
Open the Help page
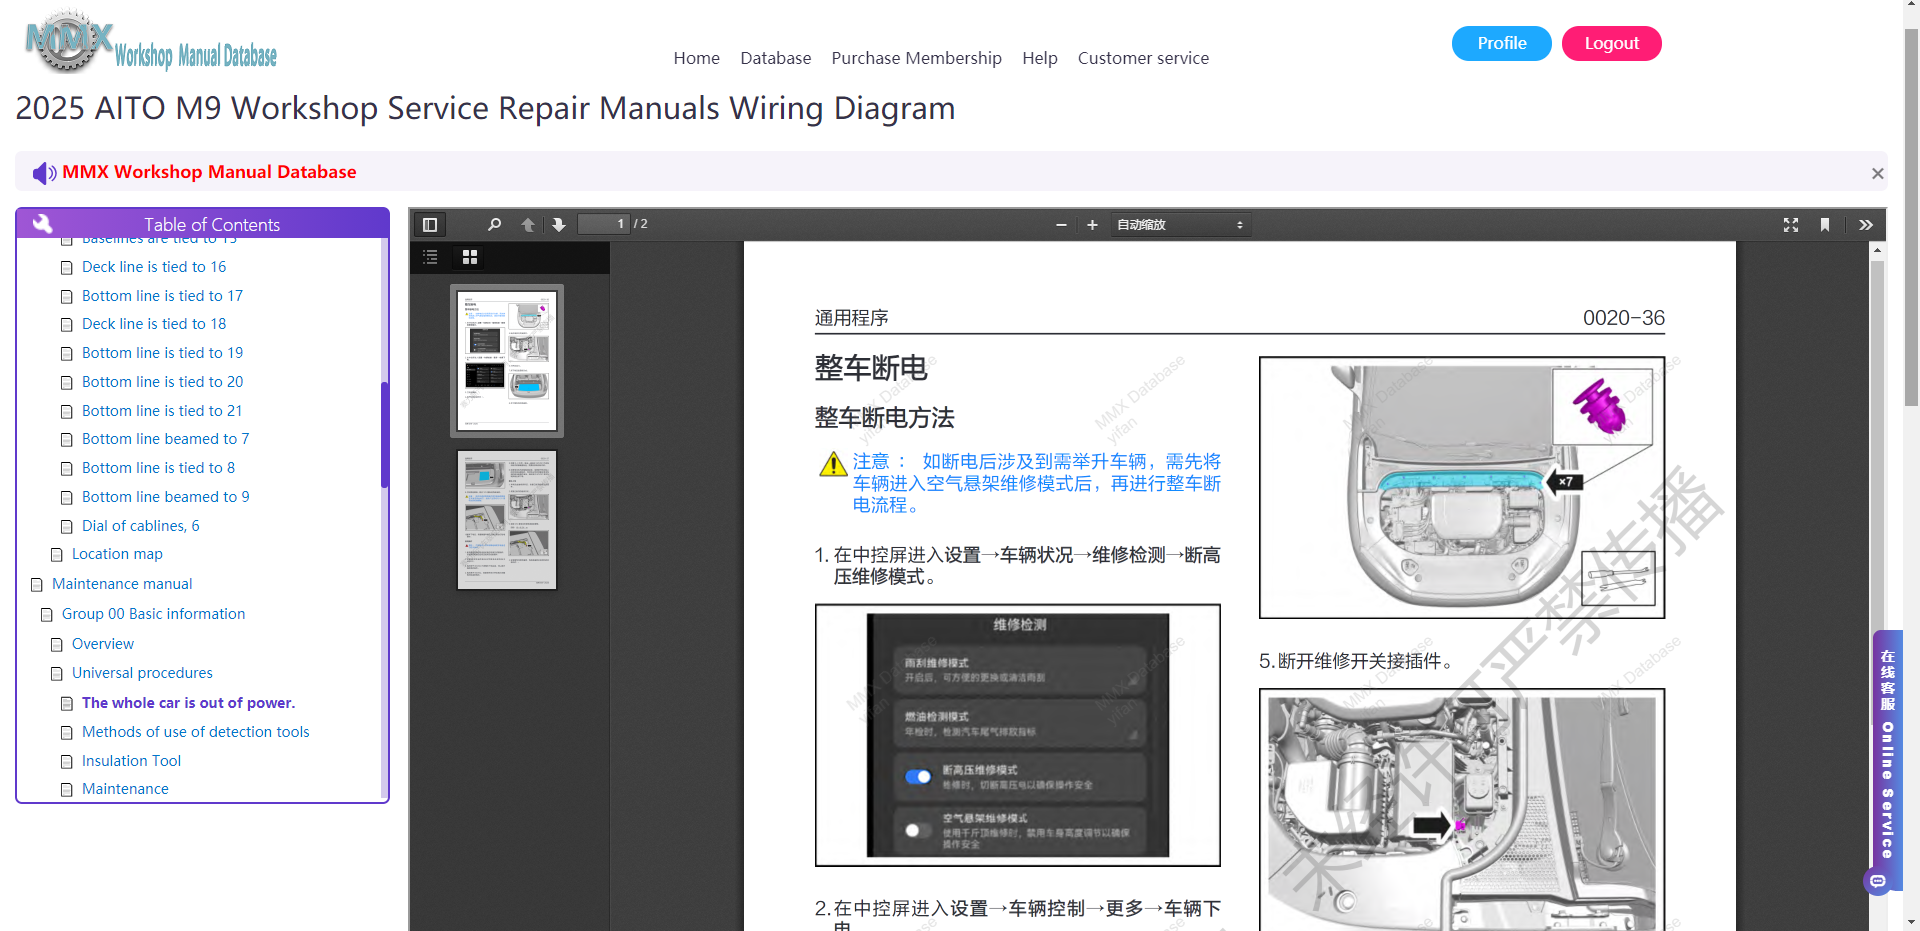1040,58
